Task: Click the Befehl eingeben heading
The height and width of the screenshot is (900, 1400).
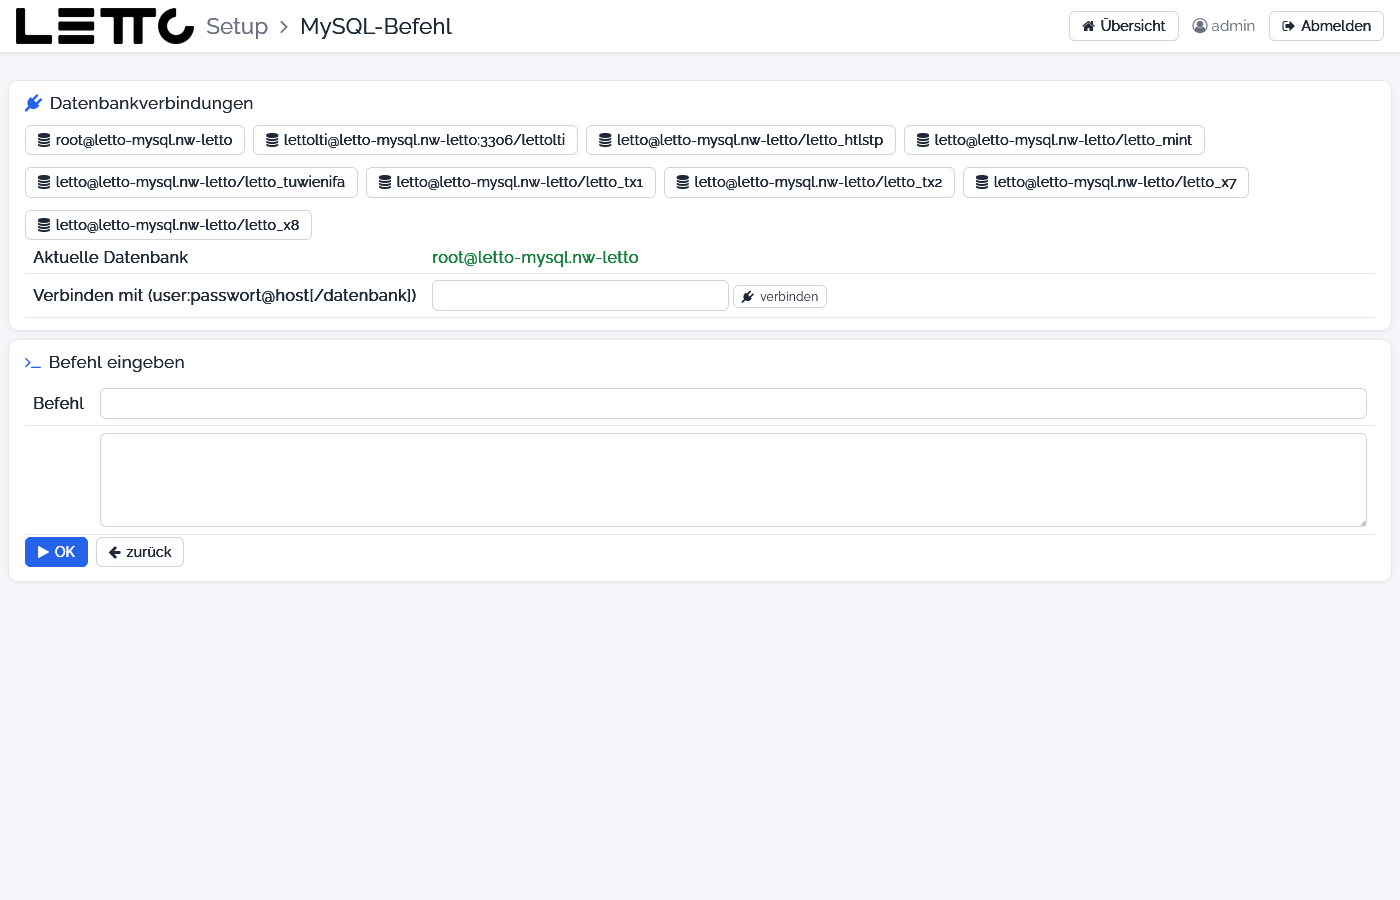Action: point(116,362)
